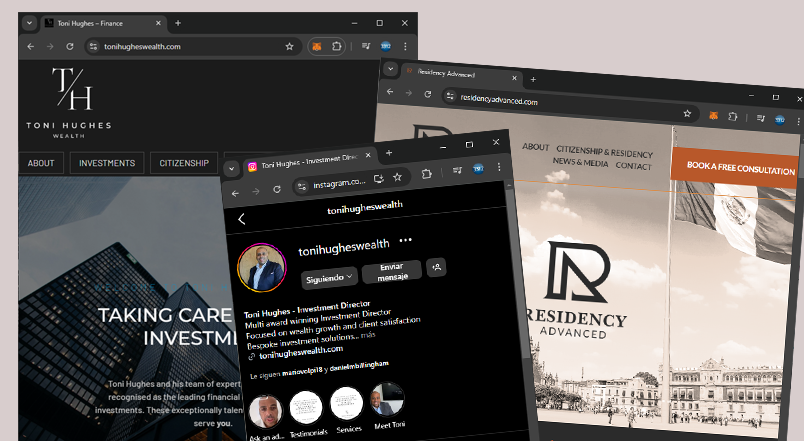Click the add-person suggestion icon on Instagram profile
This screenshot has width=804, height=441.
[x=435, y=267]
